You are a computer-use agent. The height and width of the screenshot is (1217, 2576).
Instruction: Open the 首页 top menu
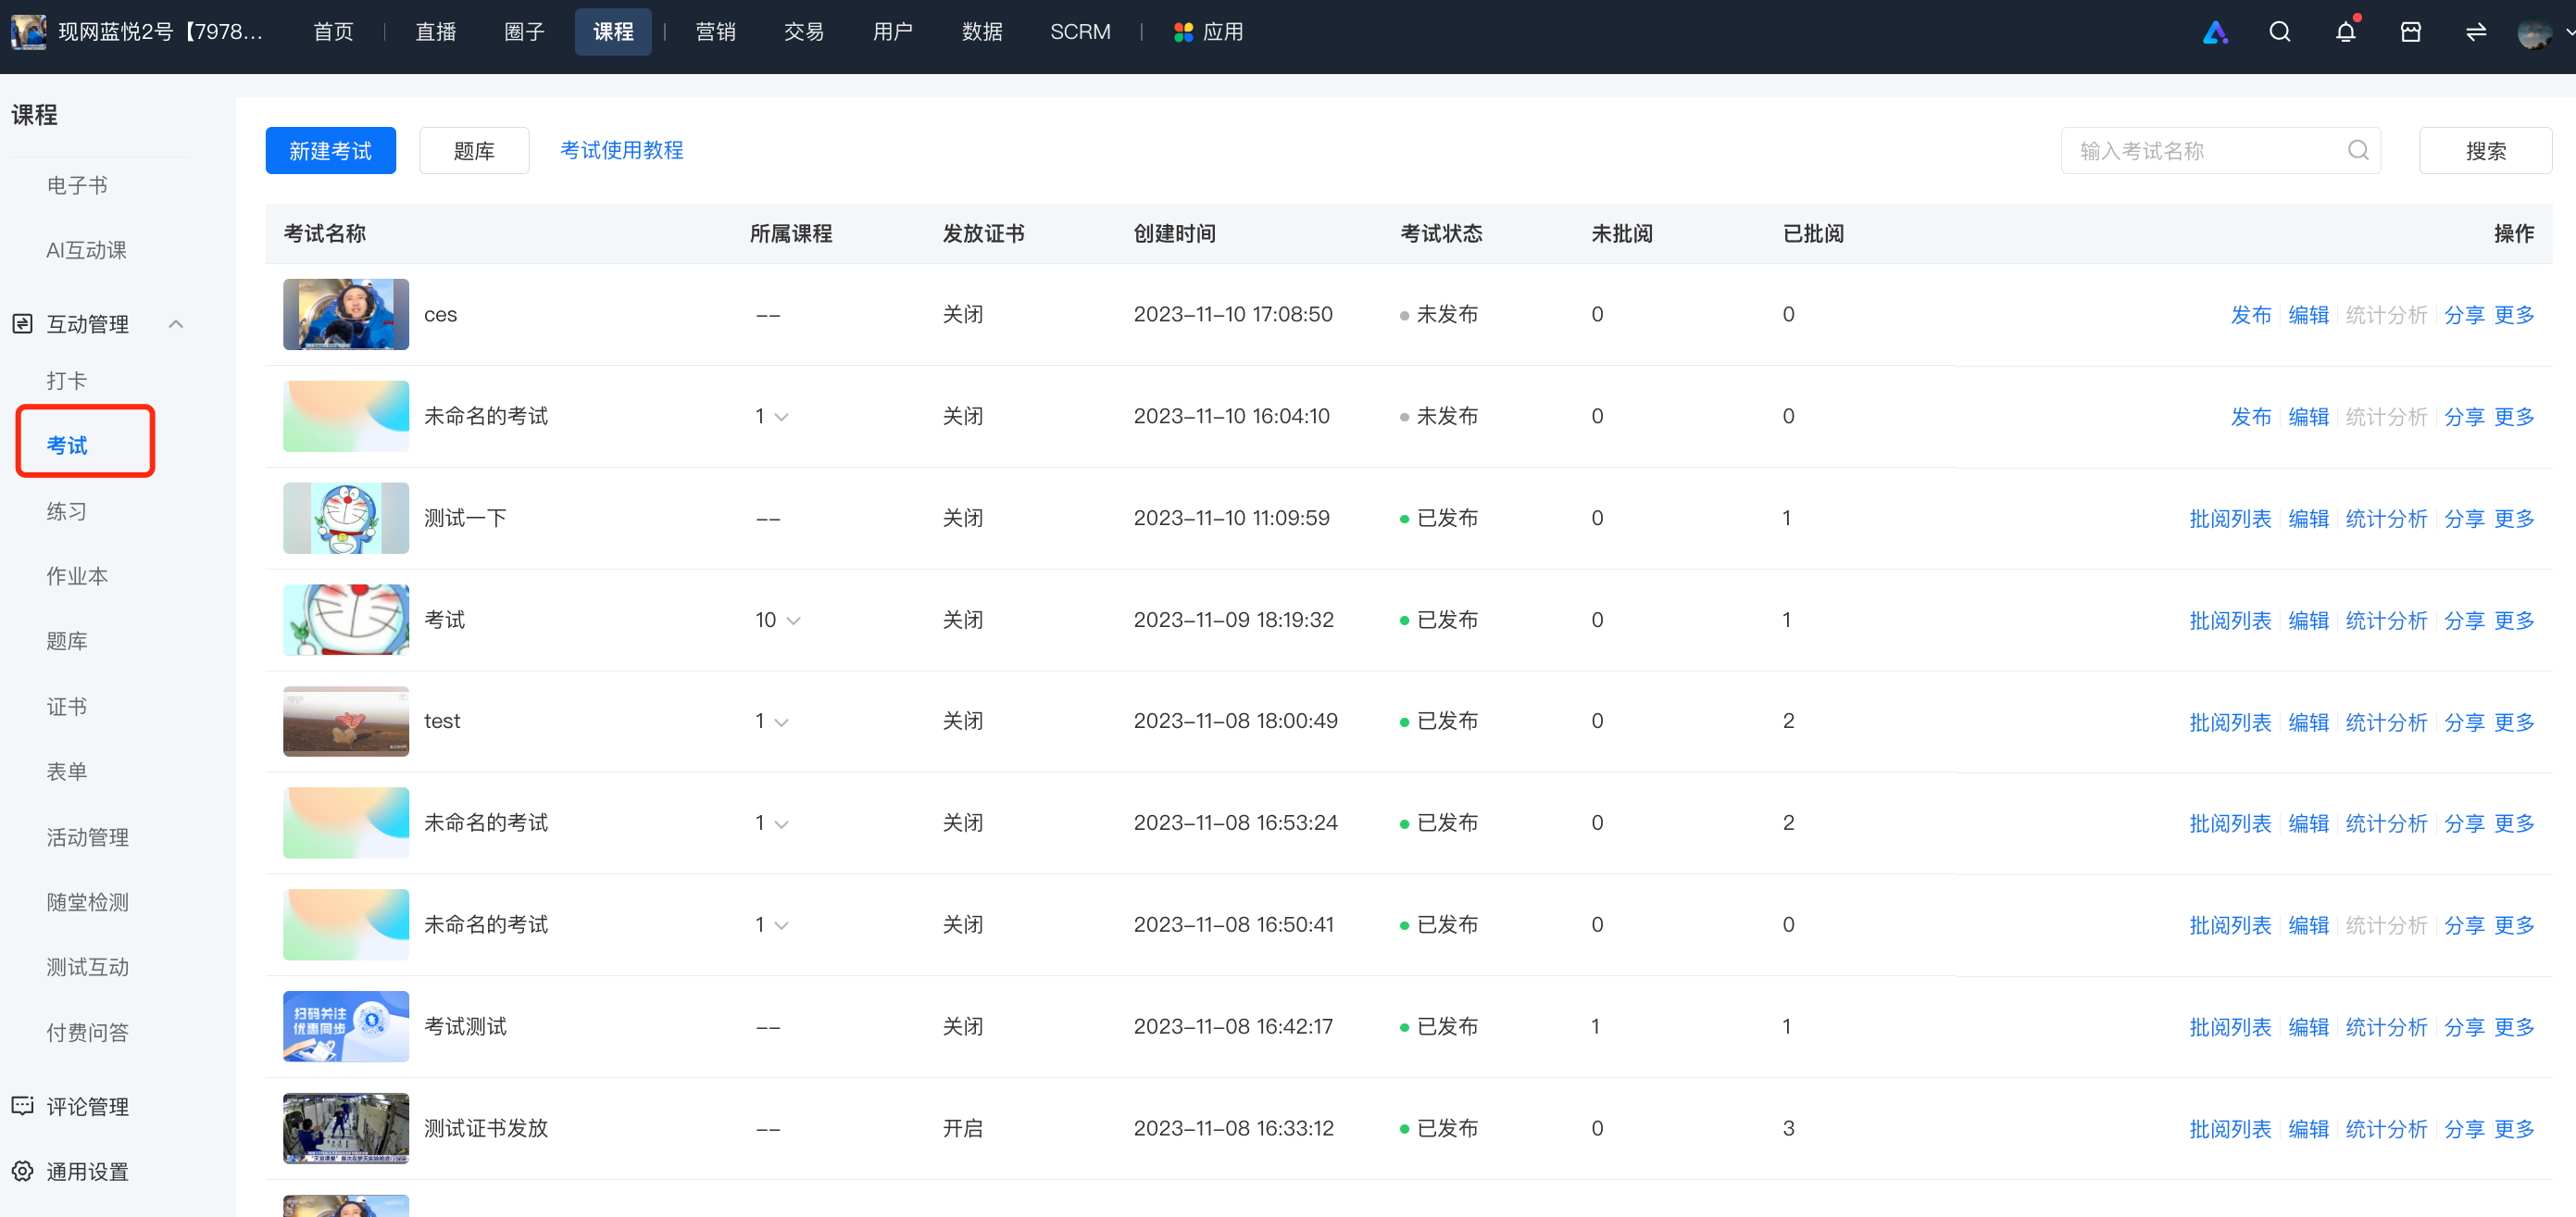point(333,32)
